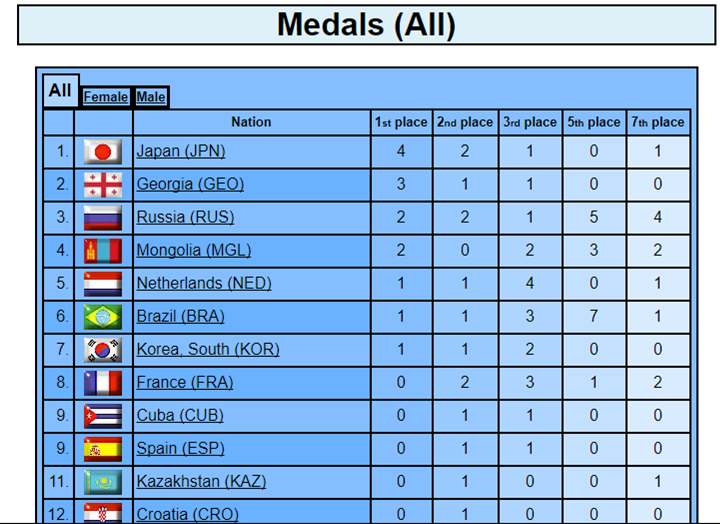This screenshot has width=720, height=524.
Task: Click the Cuba flag icon
Action: pyautogui.click(x=103, y=416)
